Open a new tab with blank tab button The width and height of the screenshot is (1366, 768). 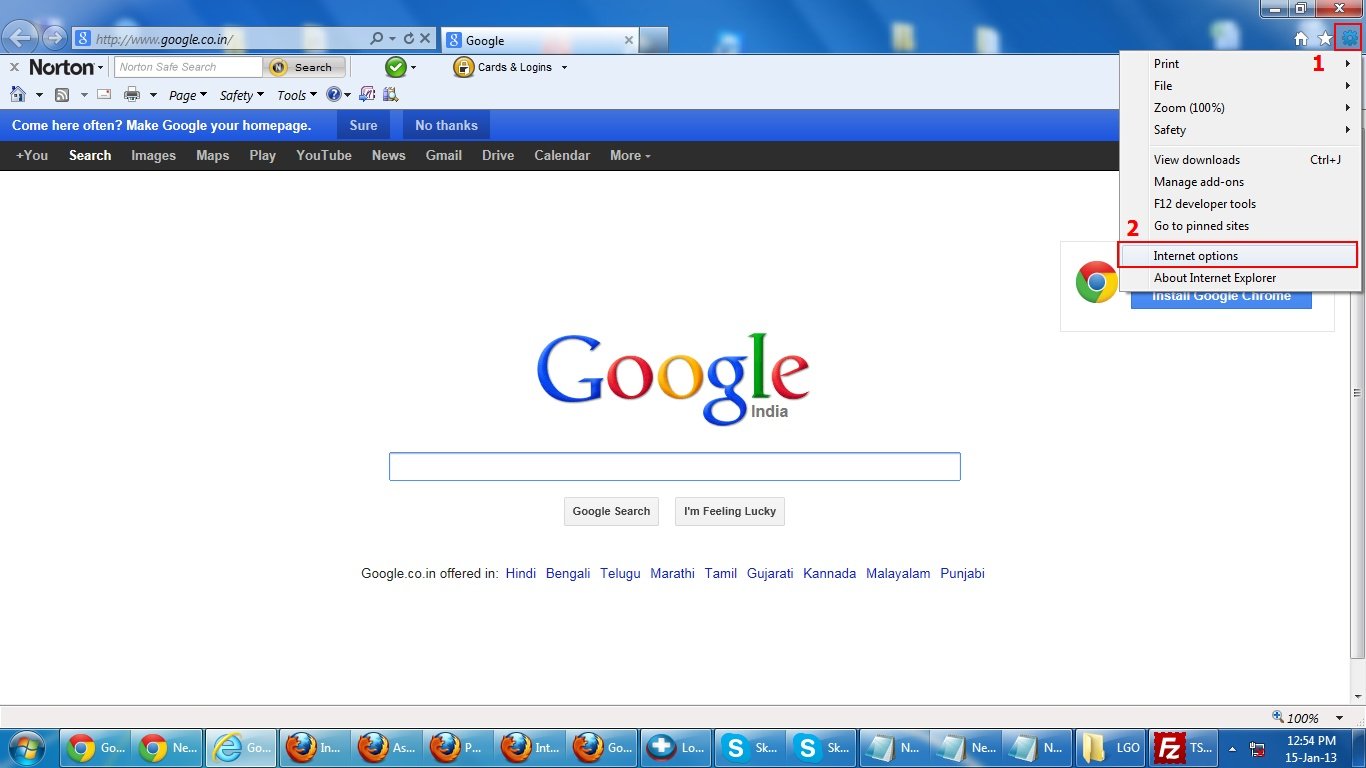point(654,40)
